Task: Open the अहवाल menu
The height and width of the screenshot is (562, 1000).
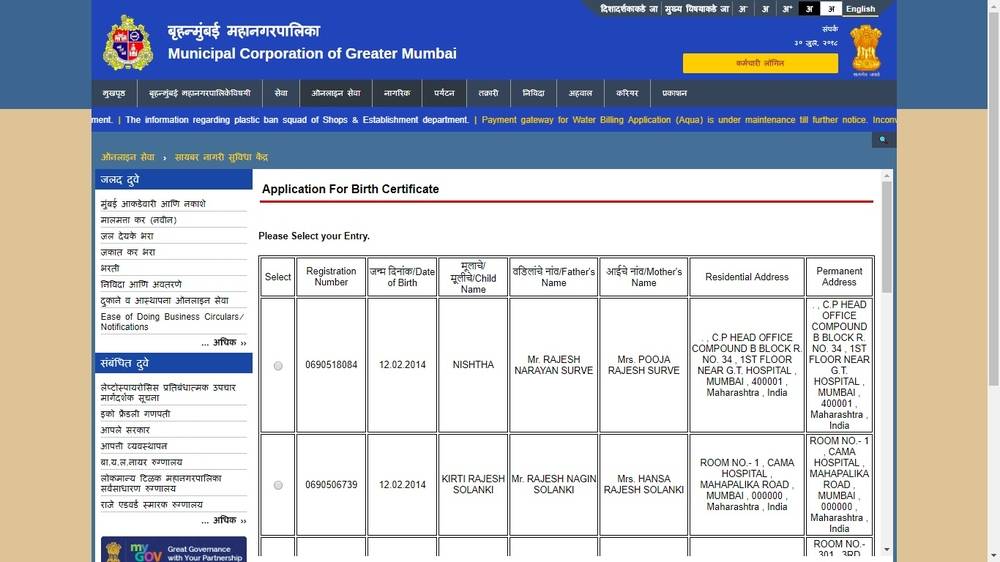Action: [580, 93]
